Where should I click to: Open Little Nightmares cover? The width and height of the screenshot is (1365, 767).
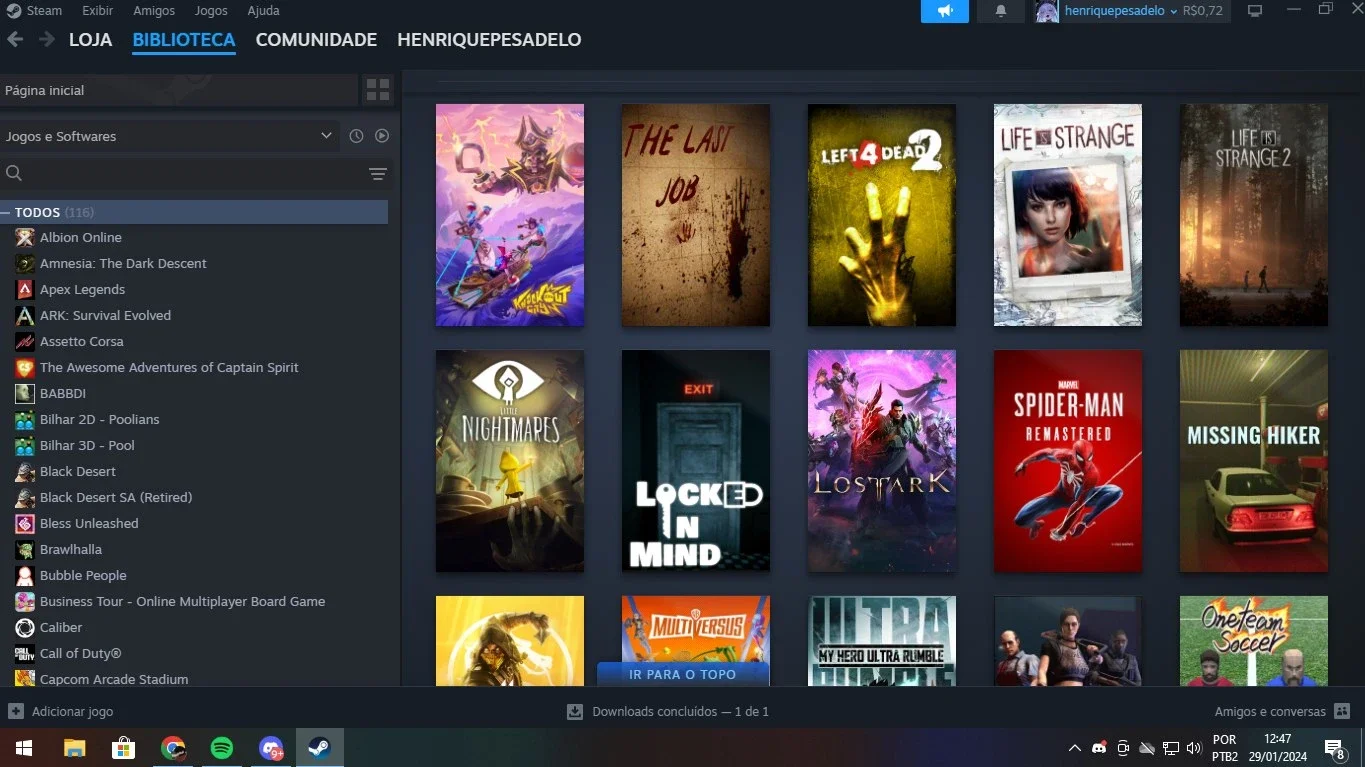coord(510,461)
